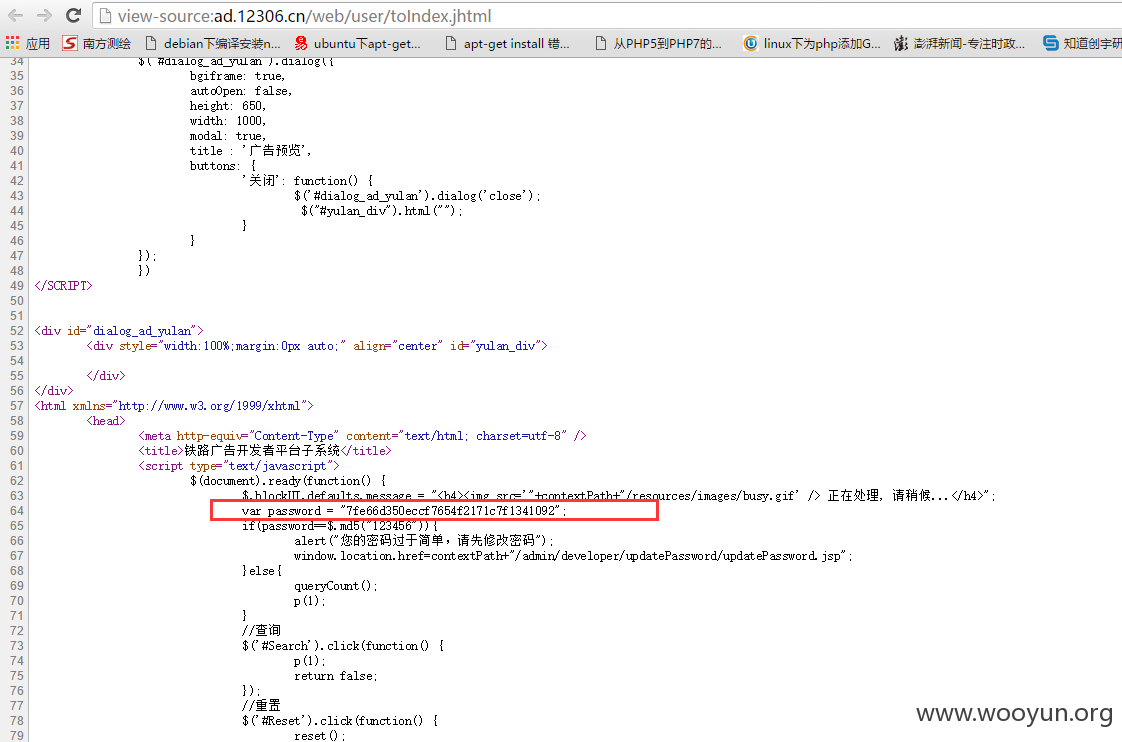This screenshot has height=742, width=1122.
Task: Click the 'return false;' statement
Action: [x=336, y=676]
